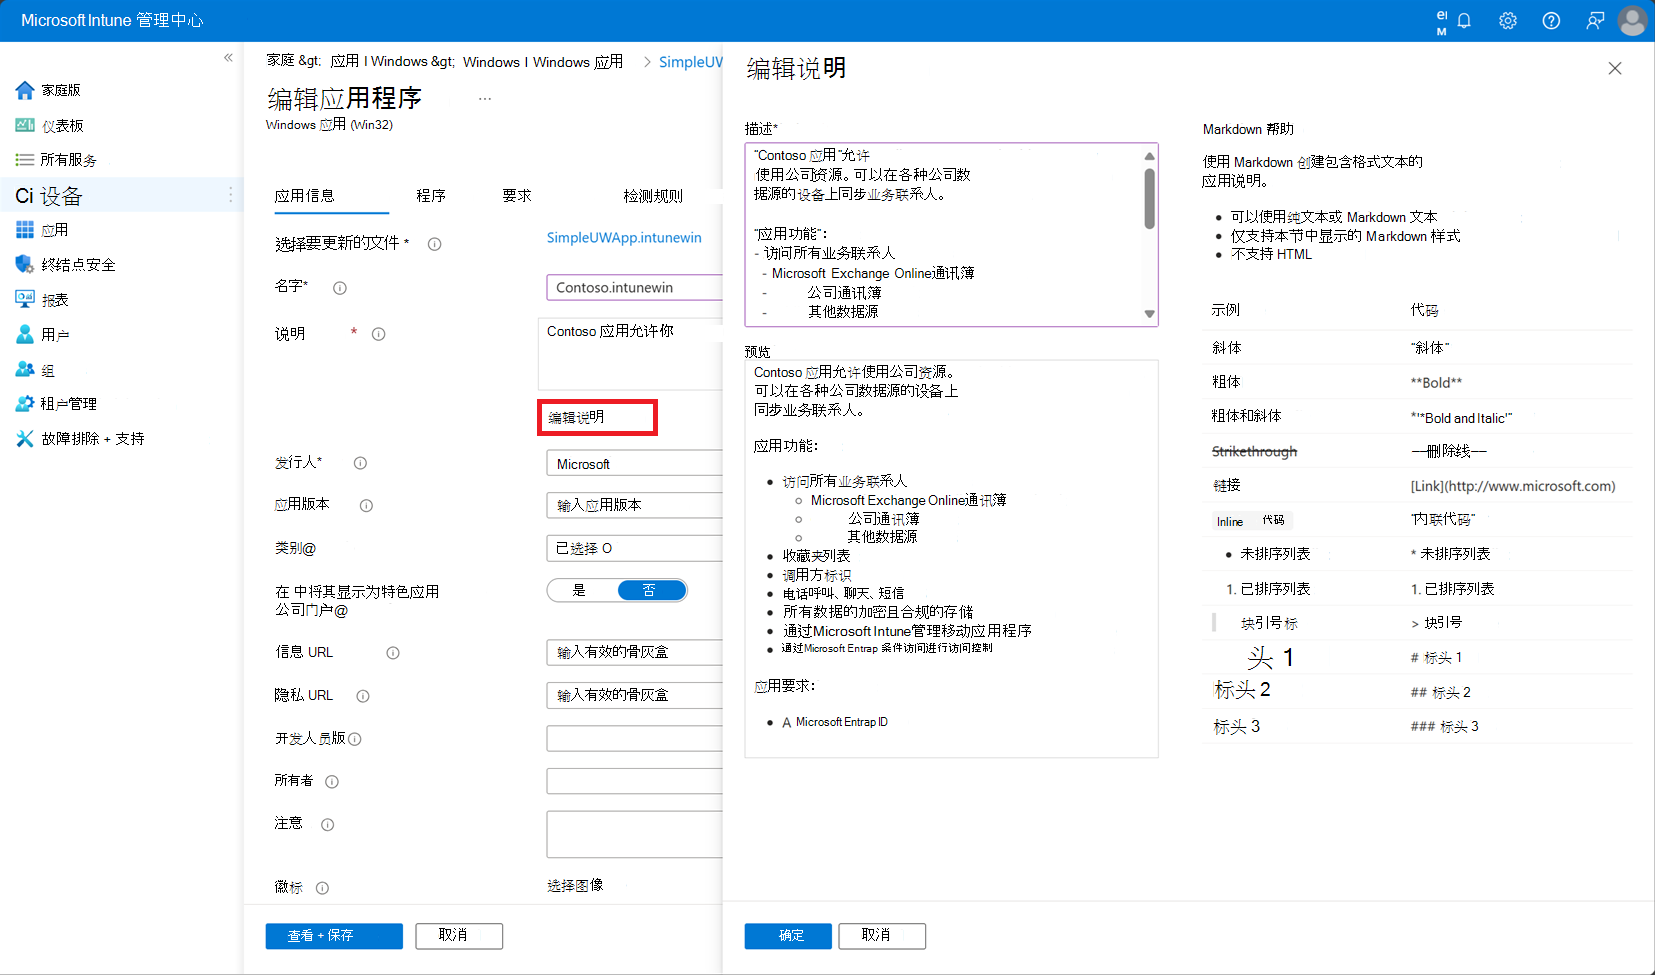
Task: Click 取消 in the description panel
Action: pos(882,936)
